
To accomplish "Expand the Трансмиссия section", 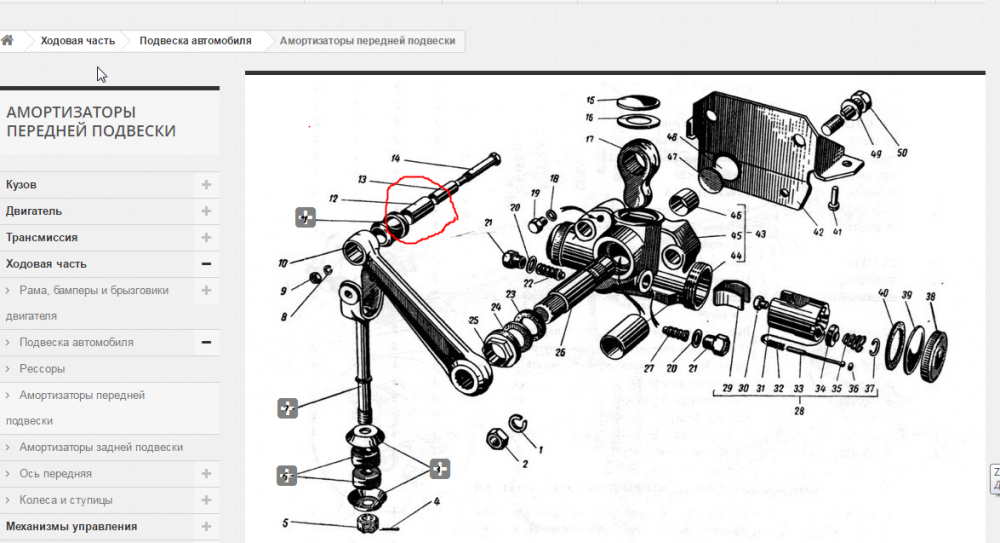I will click(206, 238).
